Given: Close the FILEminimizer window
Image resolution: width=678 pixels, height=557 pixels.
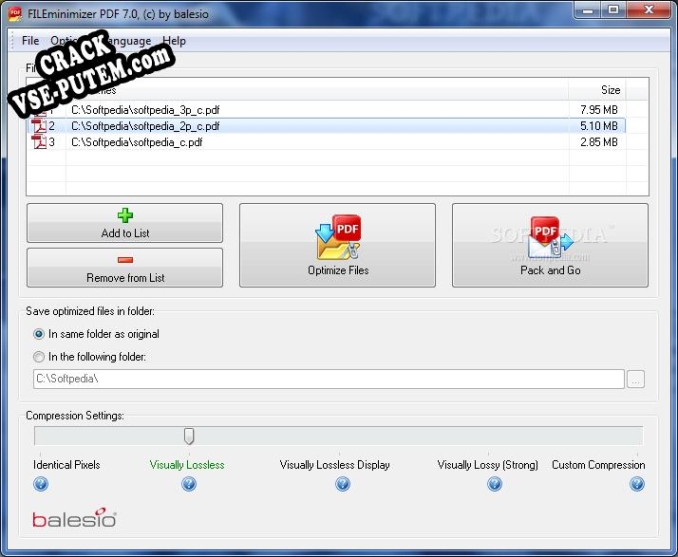Looking at the screenshot, I should pos(649,10).
